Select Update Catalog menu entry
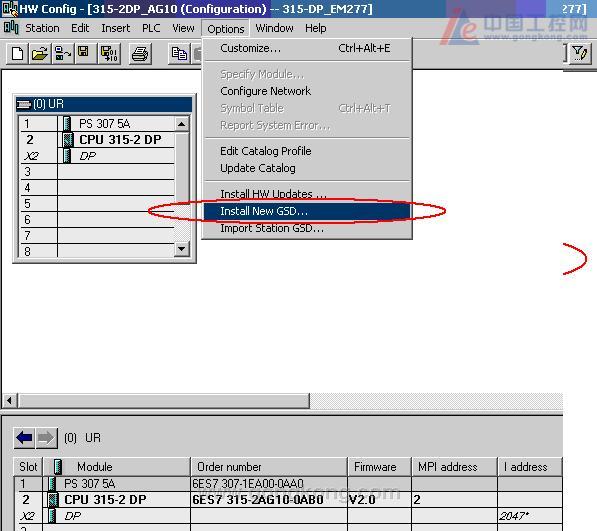Viewport: 597px width, 531px height. point(307,168)
